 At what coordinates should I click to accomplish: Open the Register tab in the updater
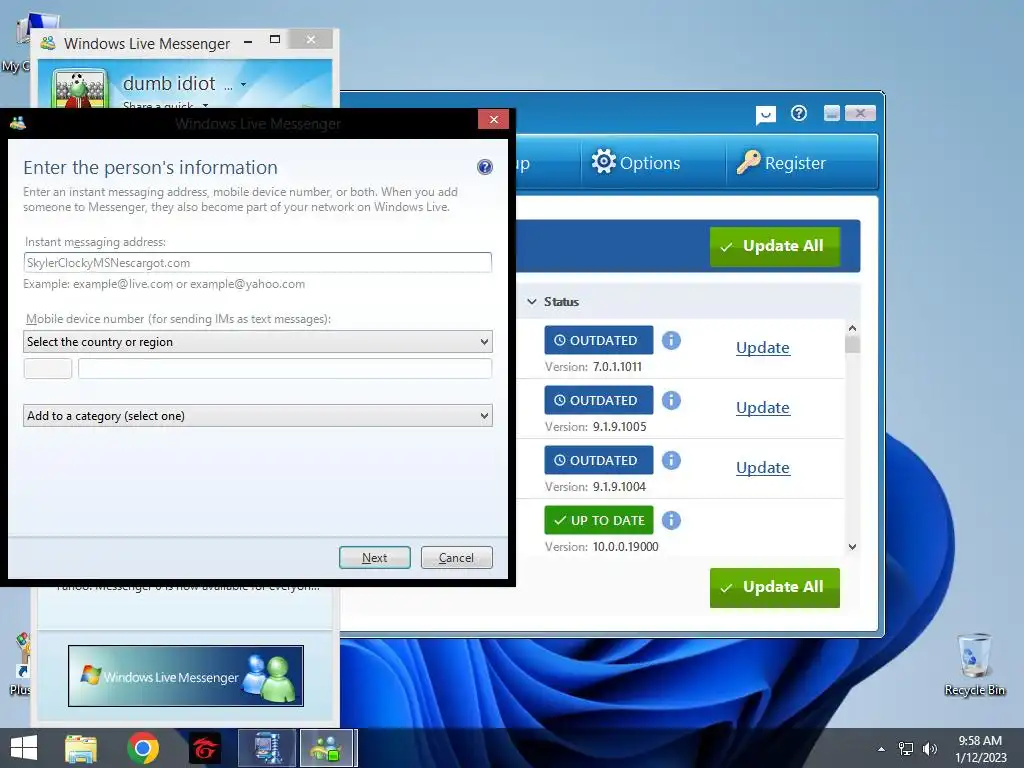(x=781, y=163)
